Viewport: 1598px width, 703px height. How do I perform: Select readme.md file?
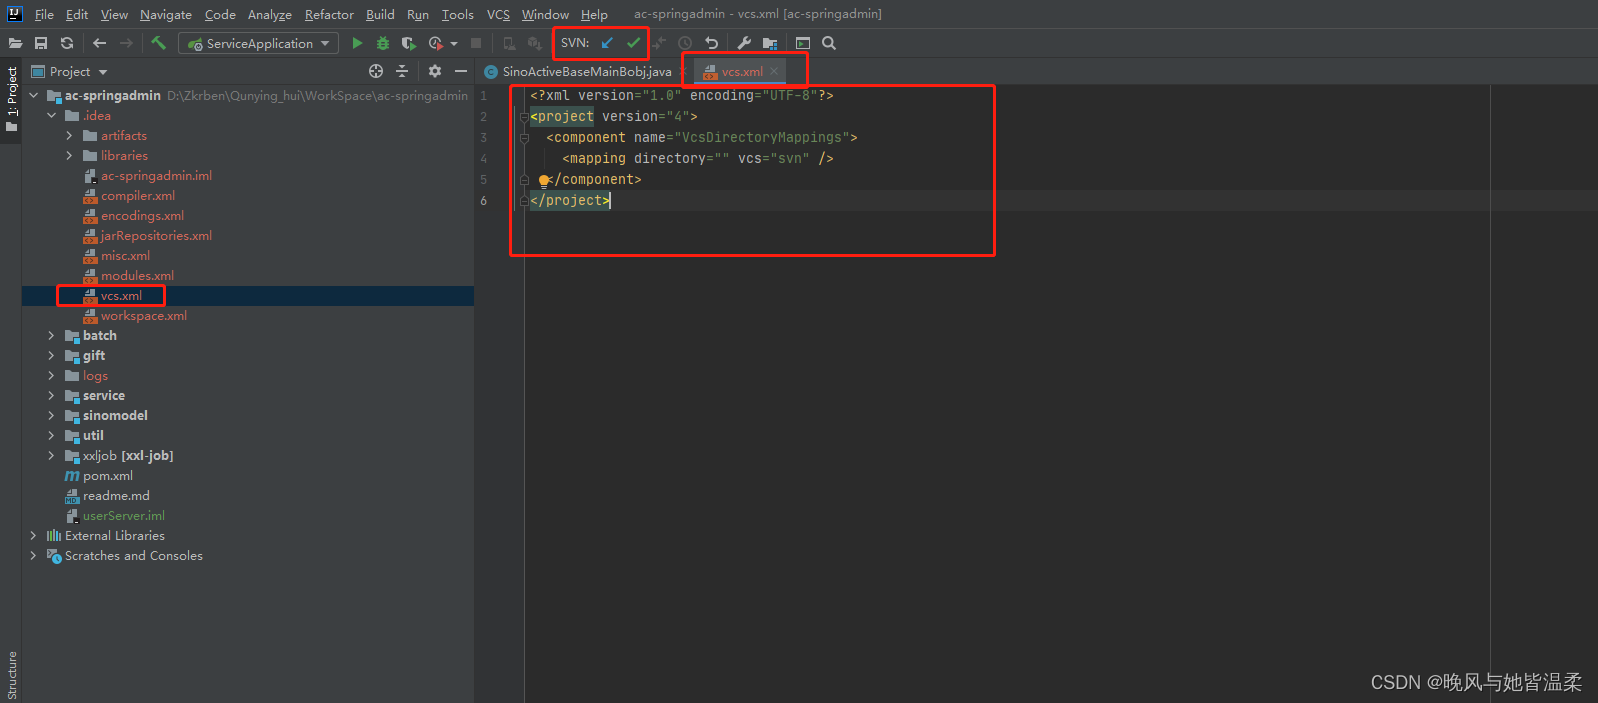pyautogui.click(x=116, y=496)
